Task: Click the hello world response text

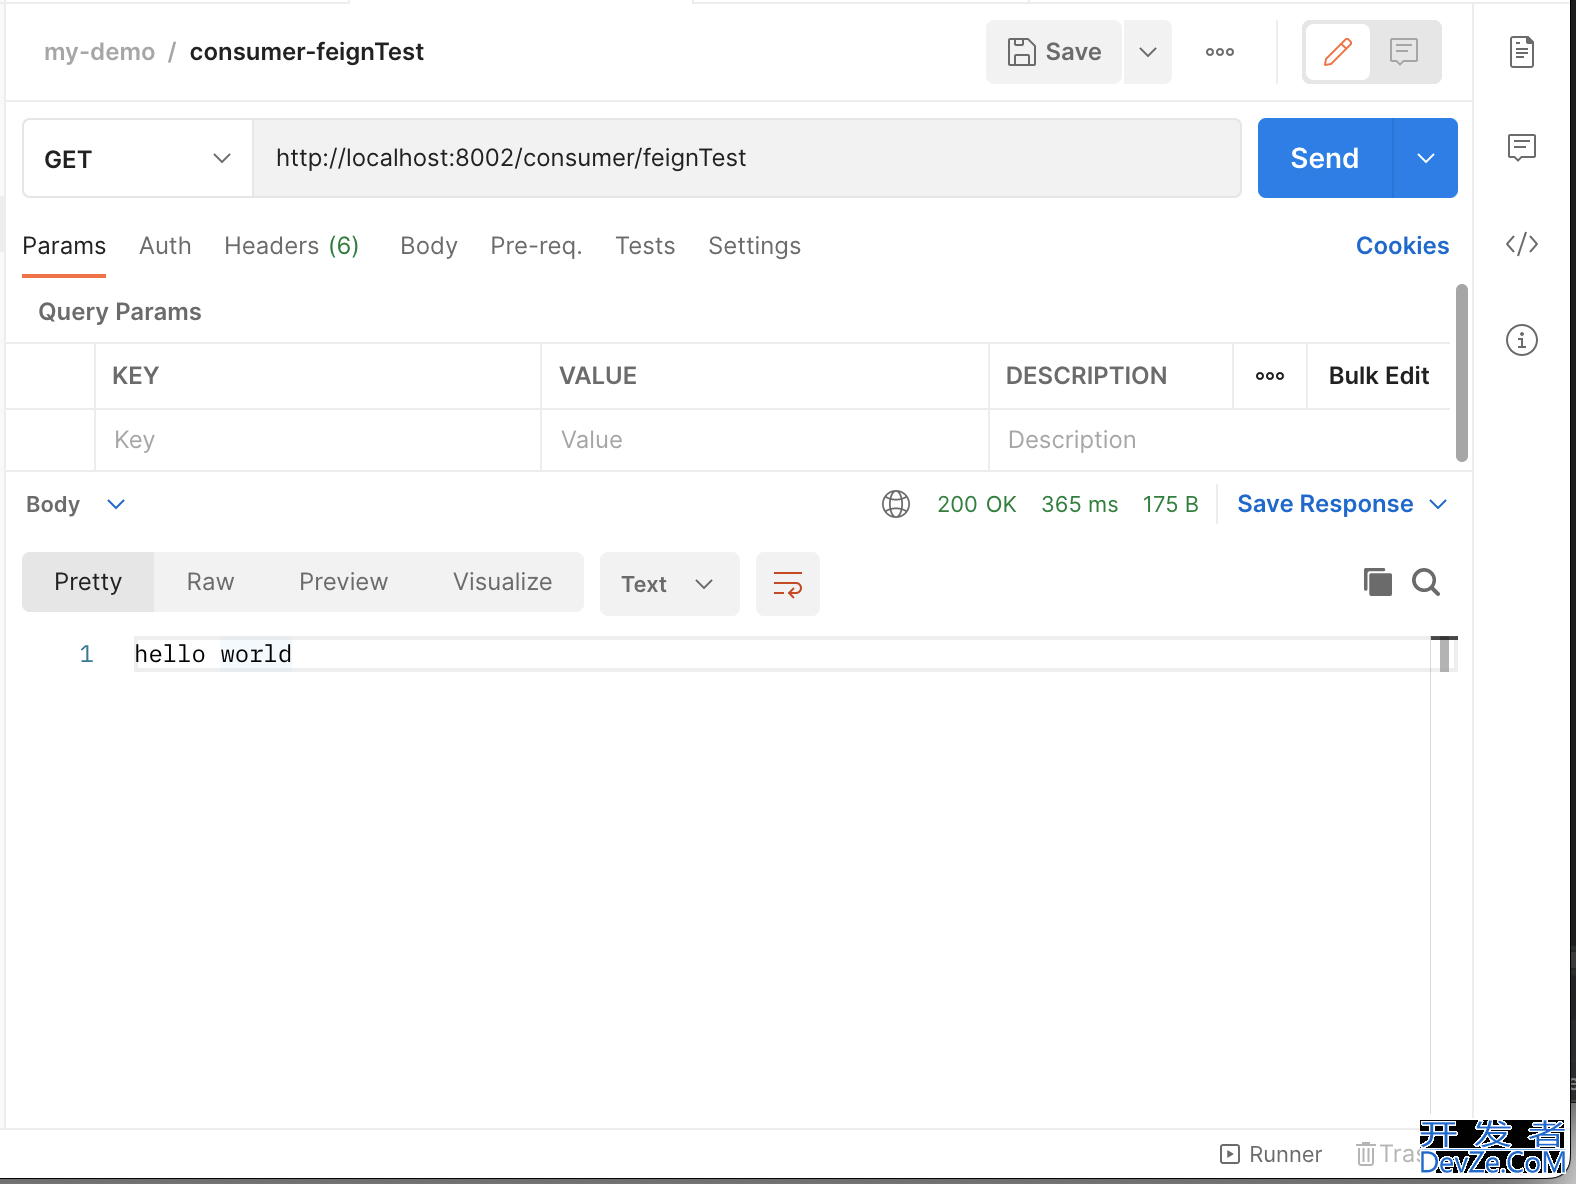Action: pyautogui.click(x=213, y=654)
